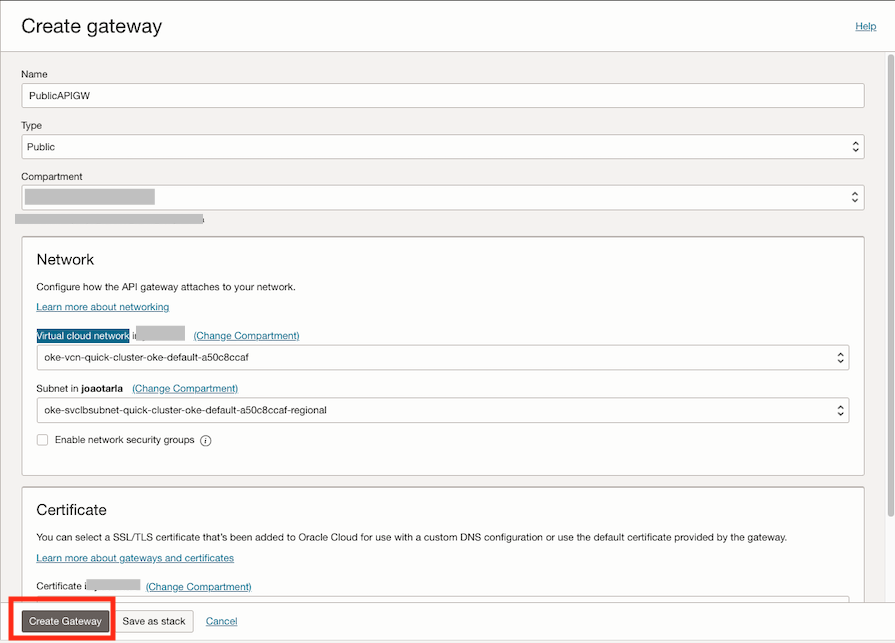
Task: Open the Virtual cloud network dropdown
Action: pyautogui.click(x=442, y=358)
